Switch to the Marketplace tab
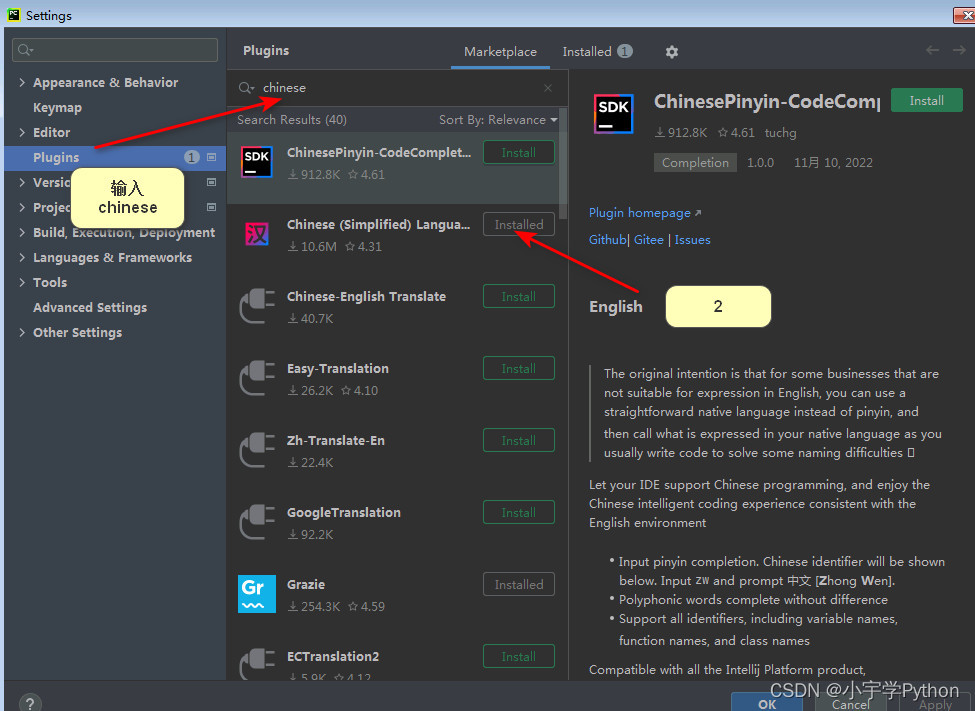Image resolution: width=975 pixels, height=711 pixels. click(500, 52)
